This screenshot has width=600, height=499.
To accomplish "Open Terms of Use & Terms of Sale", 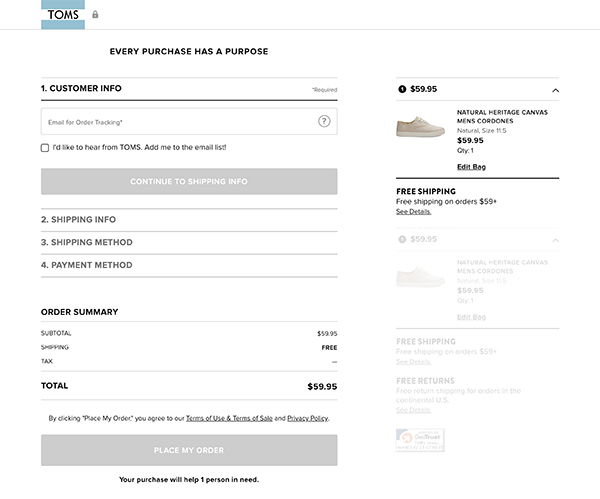I will 228,418.
